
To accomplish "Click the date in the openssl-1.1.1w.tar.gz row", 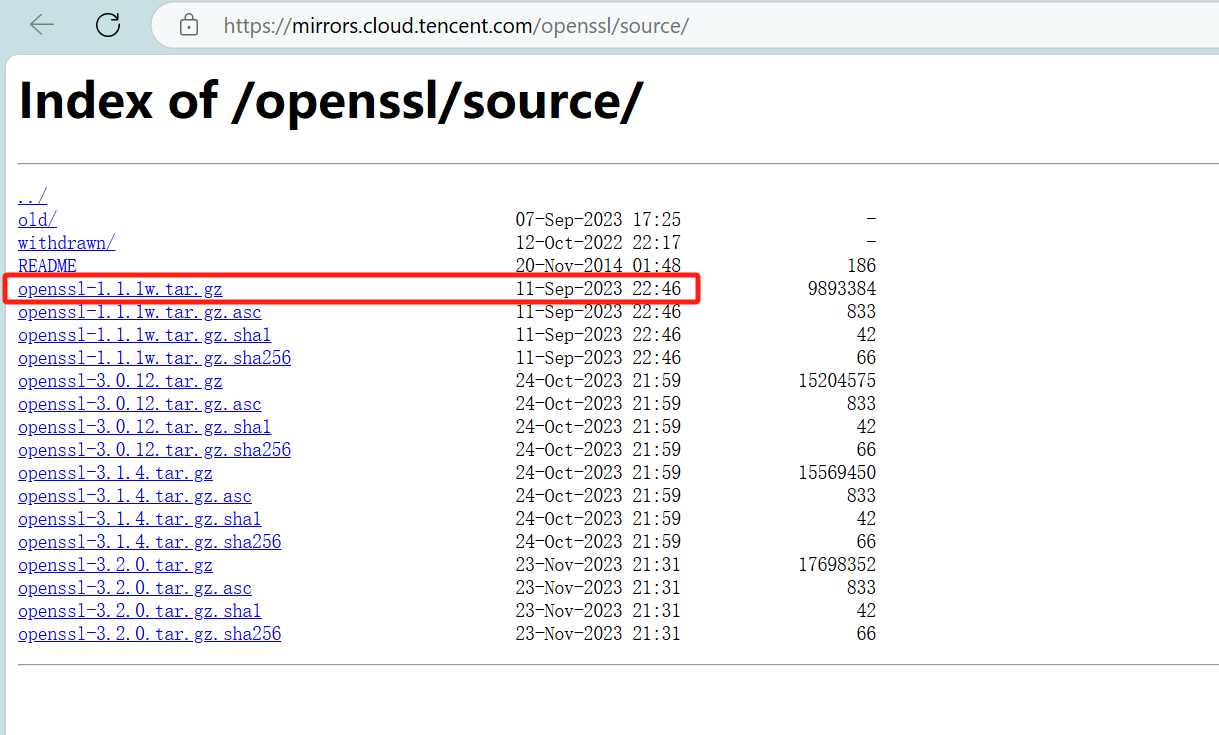I will click(598, 289).
